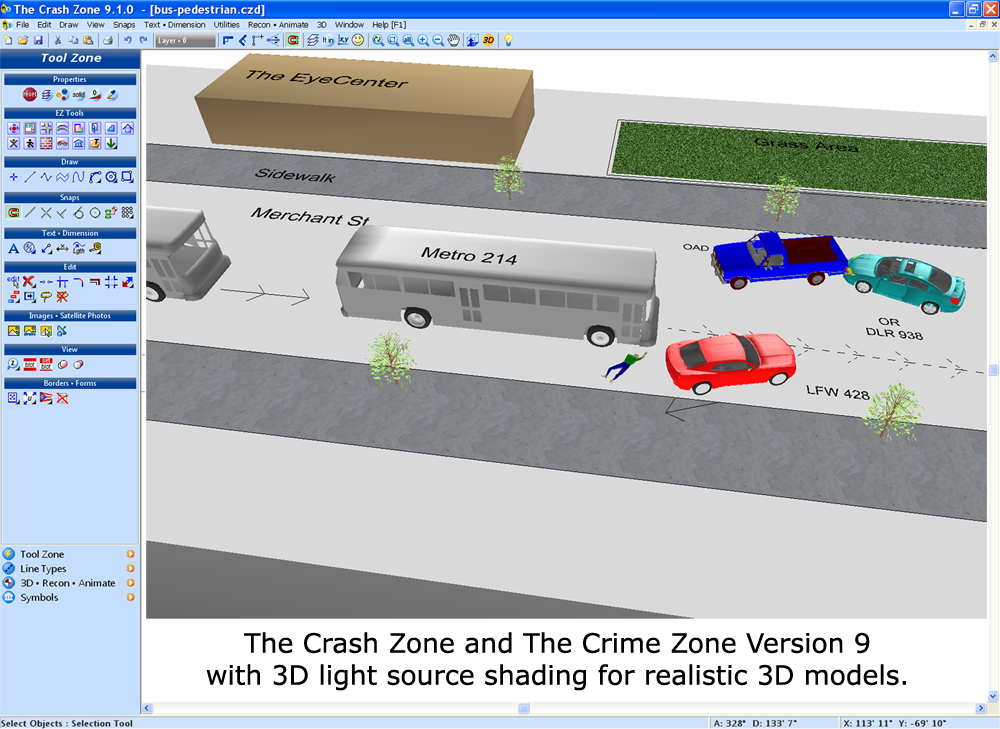
Task: Click the red reset button in Properties
Action: tap(28, 94)
